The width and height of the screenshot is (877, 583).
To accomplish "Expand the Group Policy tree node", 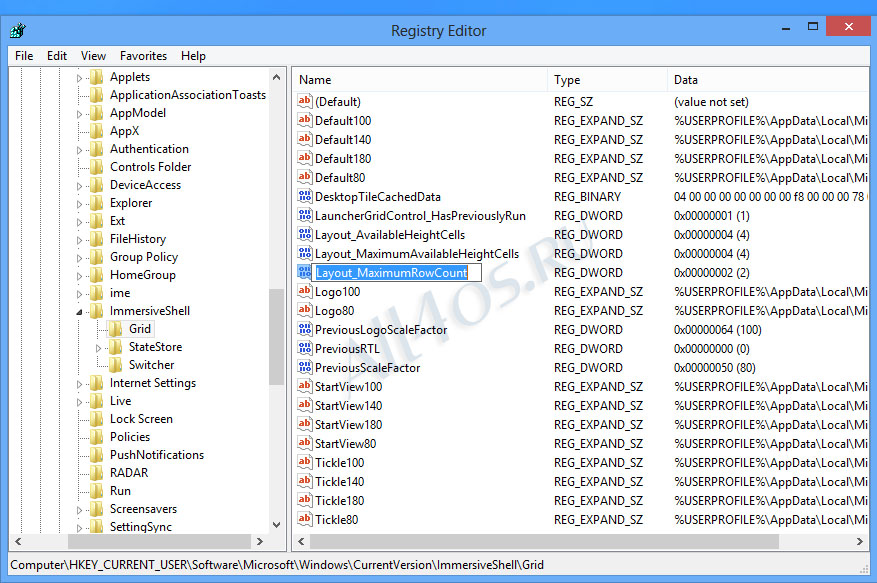I will [79, 258].
